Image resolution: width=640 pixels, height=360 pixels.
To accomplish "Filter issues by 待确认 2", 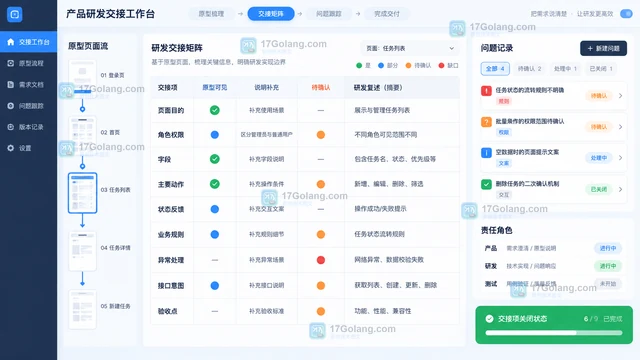I will pos(529,69).
